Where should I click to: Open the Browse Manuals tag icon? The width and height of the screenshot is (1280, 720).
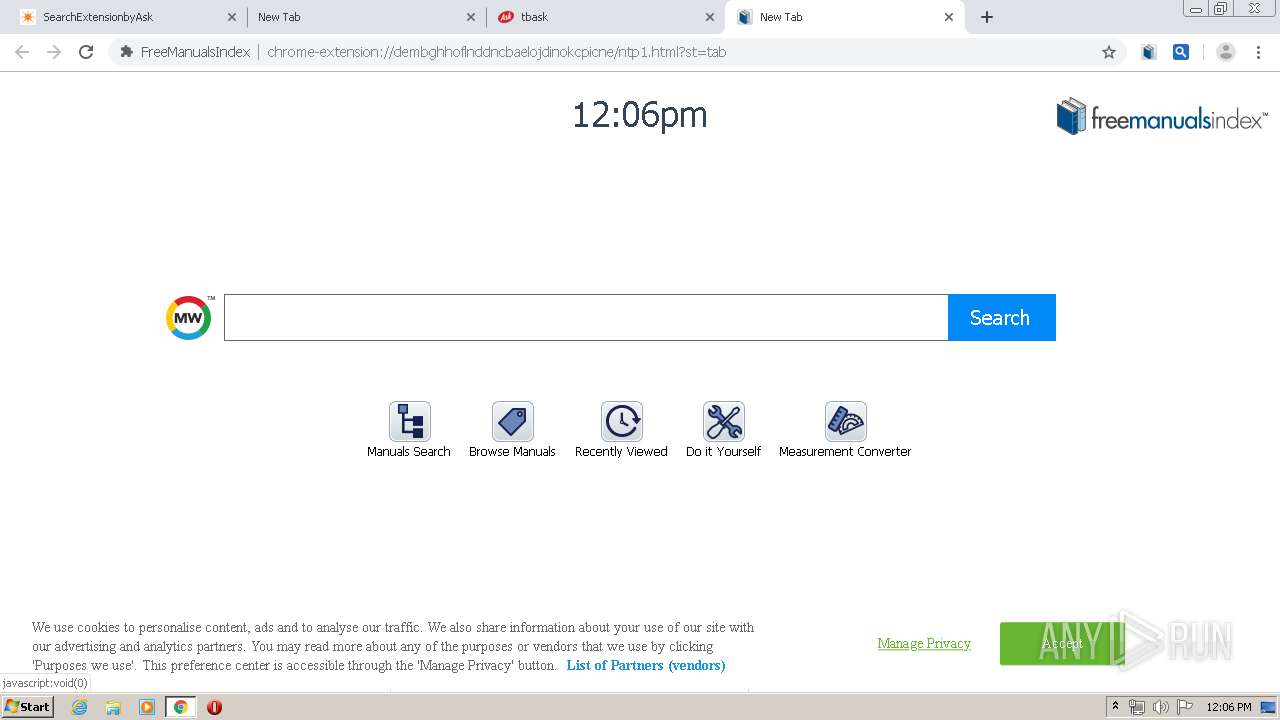pos(512,421)
